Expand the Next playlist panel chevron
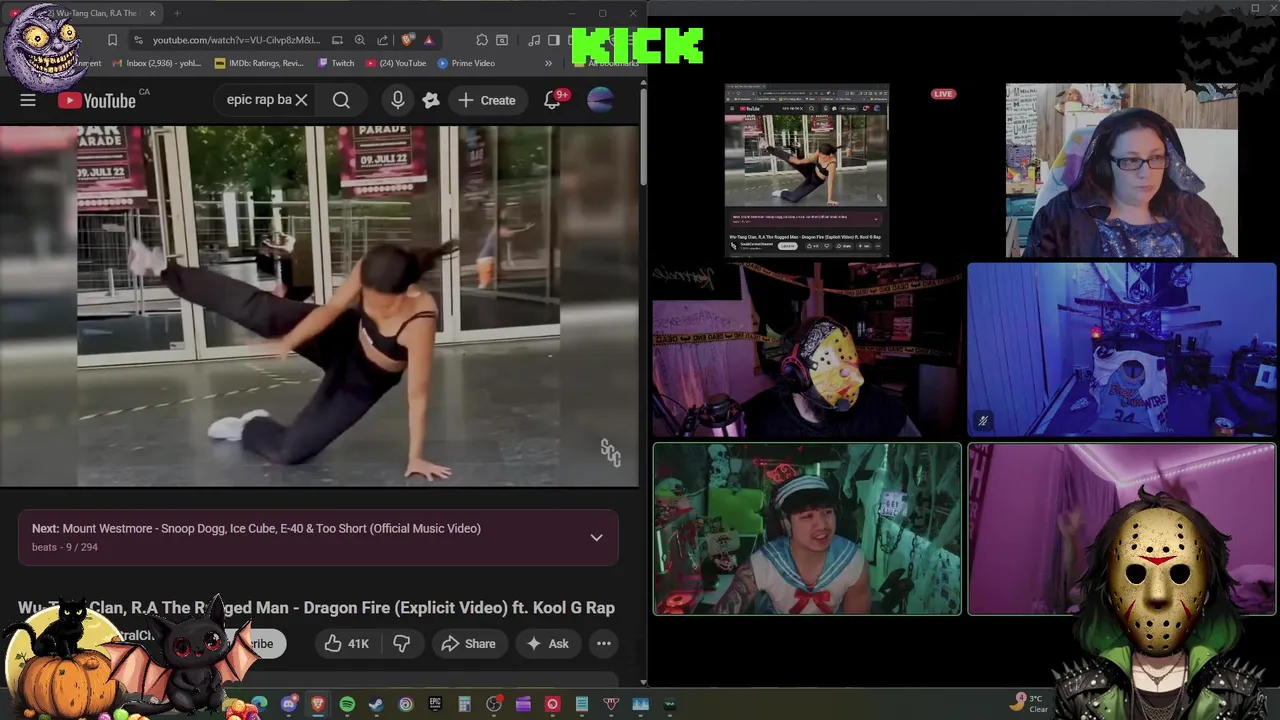Screen dimensions: 1280x720 pos(596,537)
